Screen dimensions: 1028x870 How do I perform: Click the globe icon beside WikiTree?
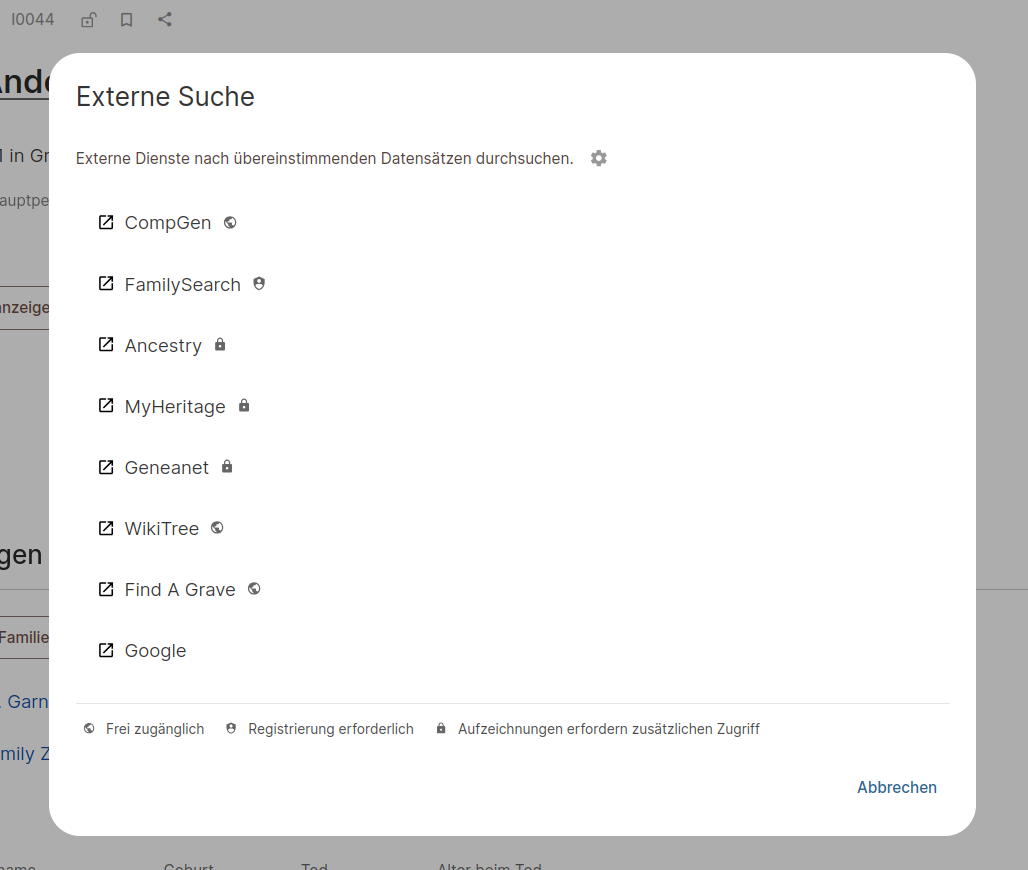[217, 528]
